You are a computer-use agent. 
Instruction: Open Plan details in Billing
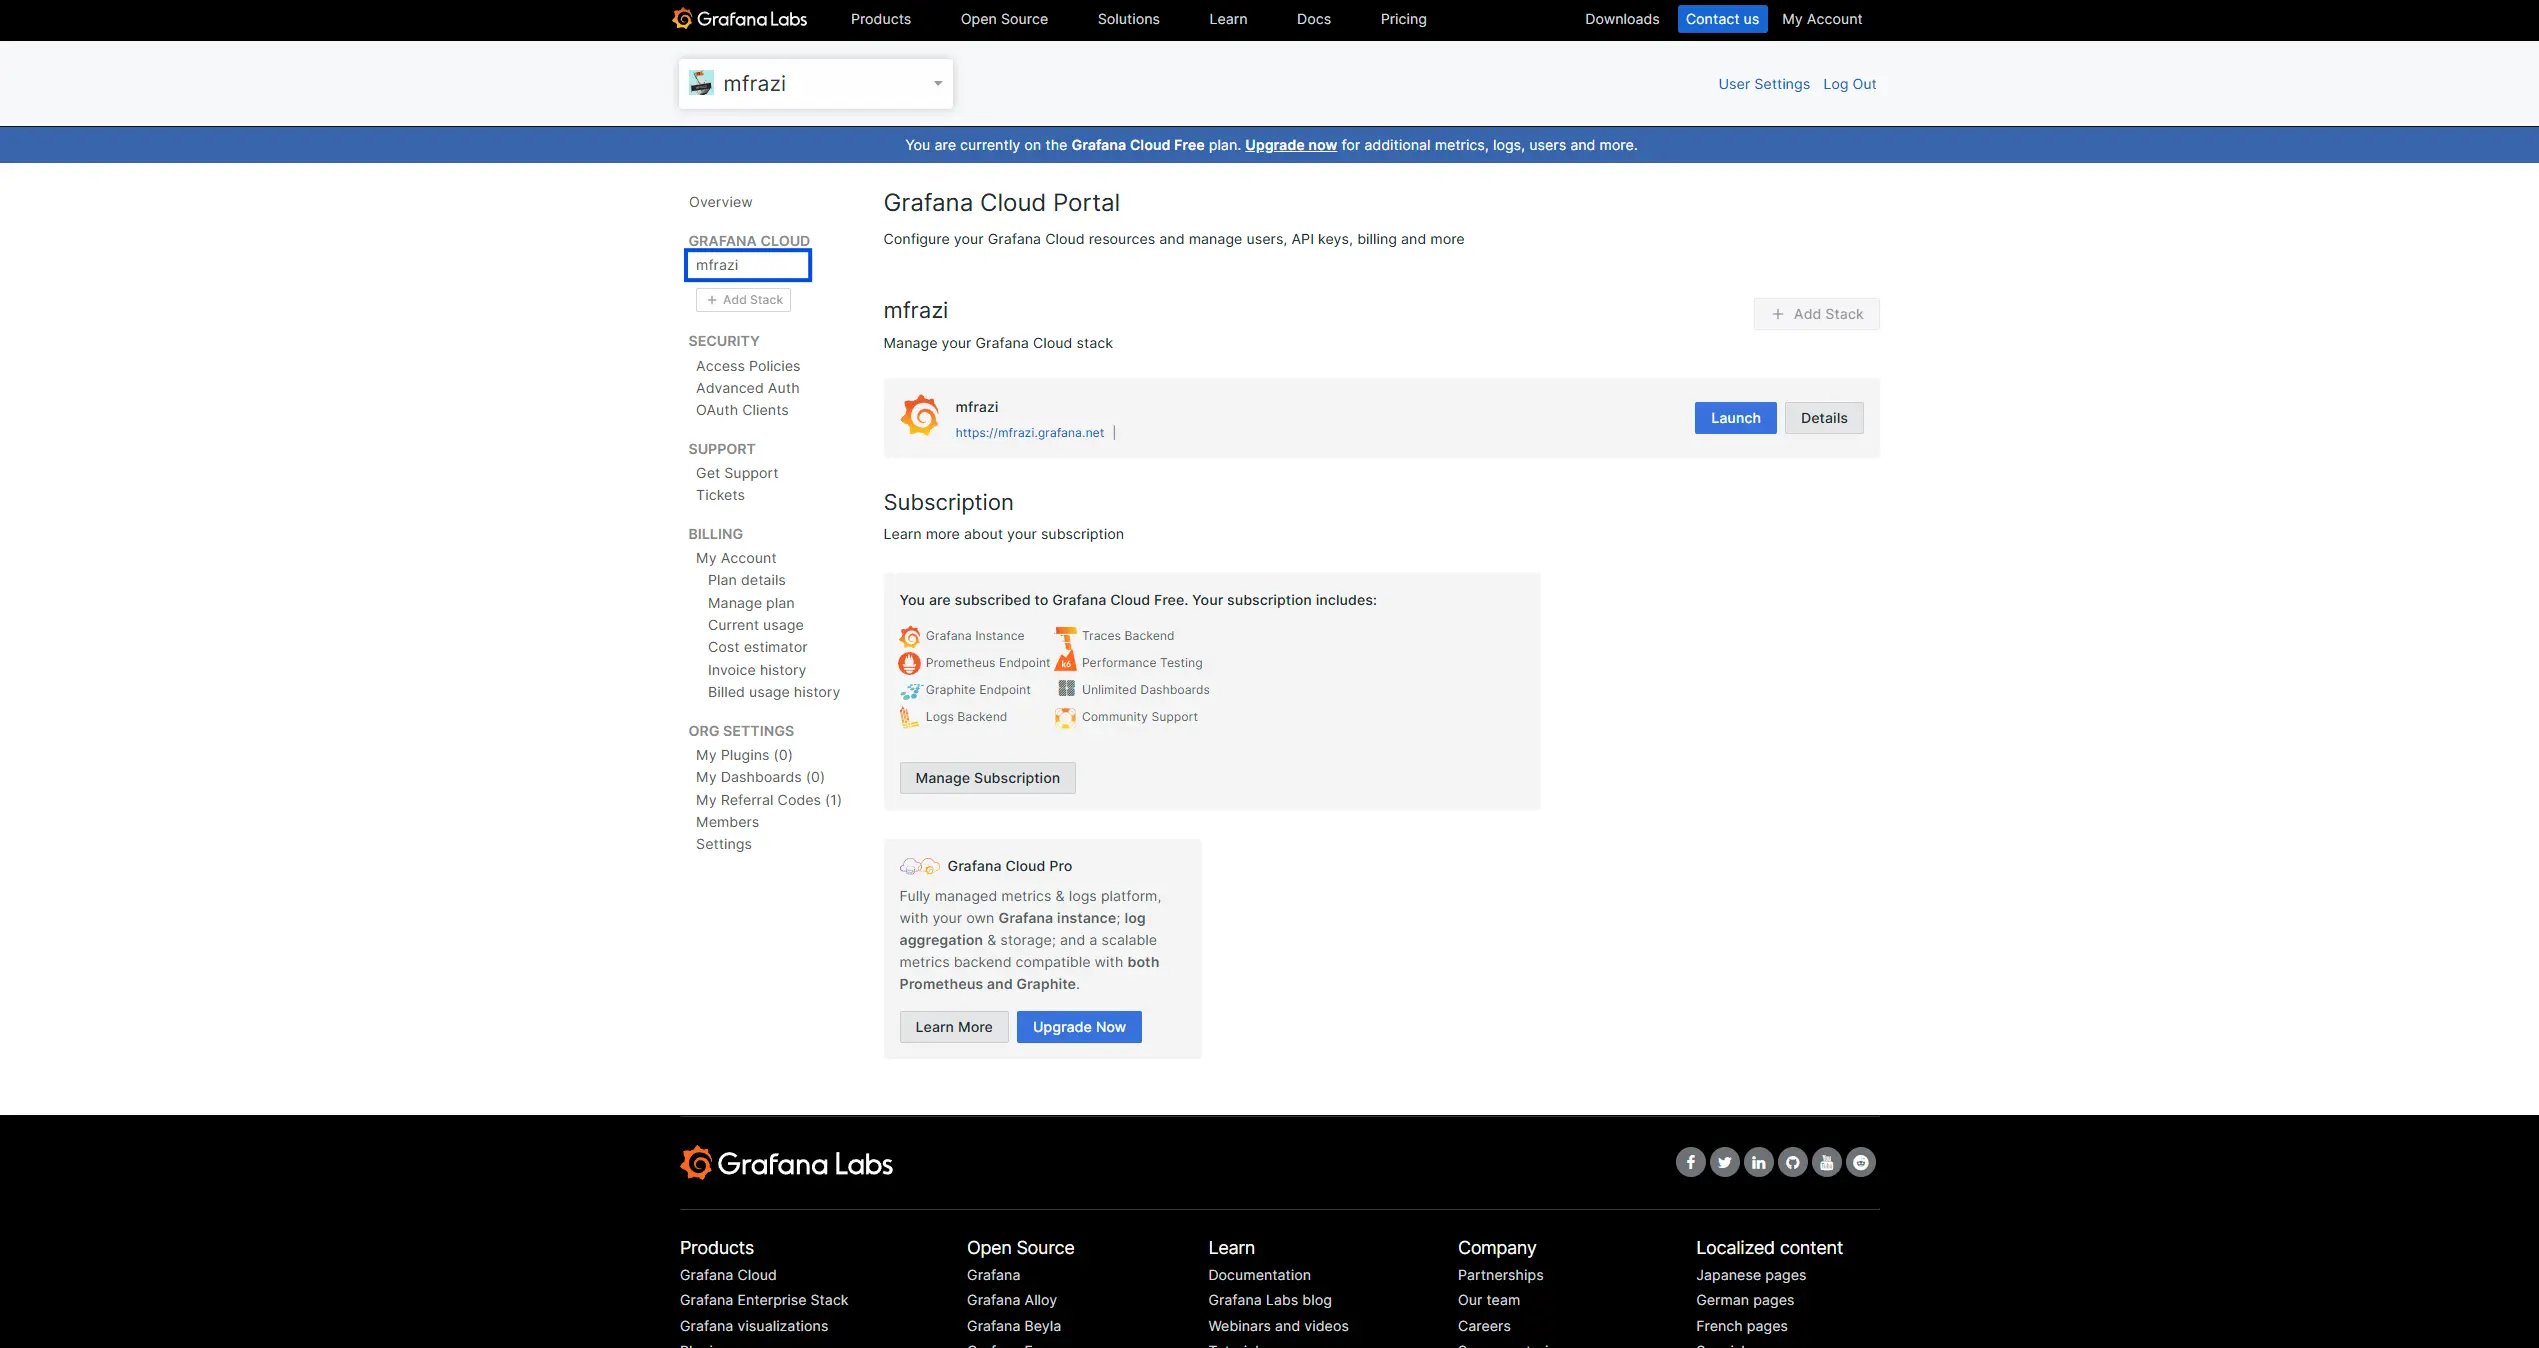point(746,580)
